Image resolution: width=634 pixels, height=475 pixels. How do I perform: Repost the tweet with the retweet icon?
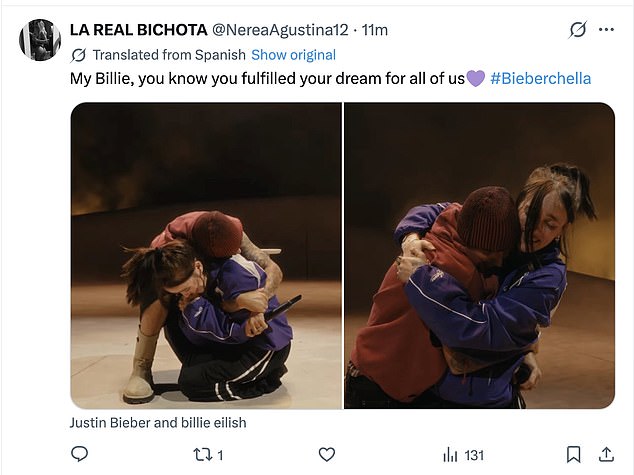[201, 455]
